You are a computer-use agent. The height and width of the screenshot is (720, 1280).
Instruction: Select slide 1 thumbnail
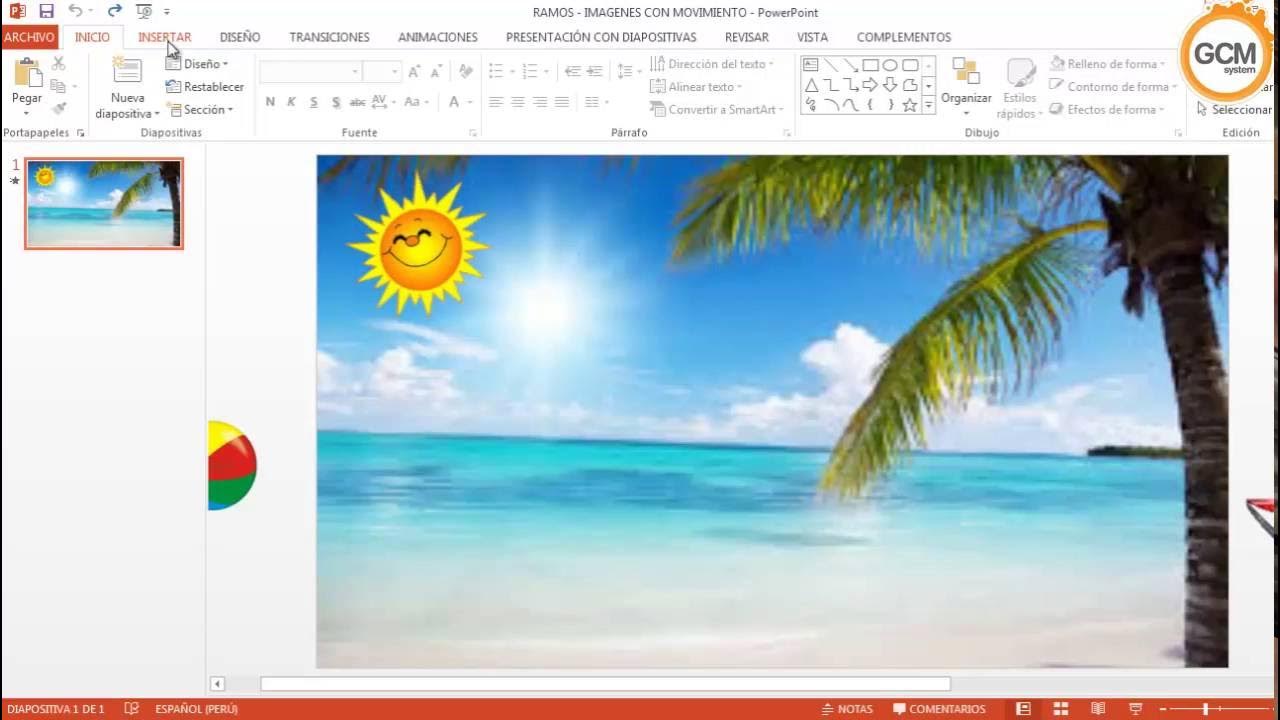click(x=104, y=204)
